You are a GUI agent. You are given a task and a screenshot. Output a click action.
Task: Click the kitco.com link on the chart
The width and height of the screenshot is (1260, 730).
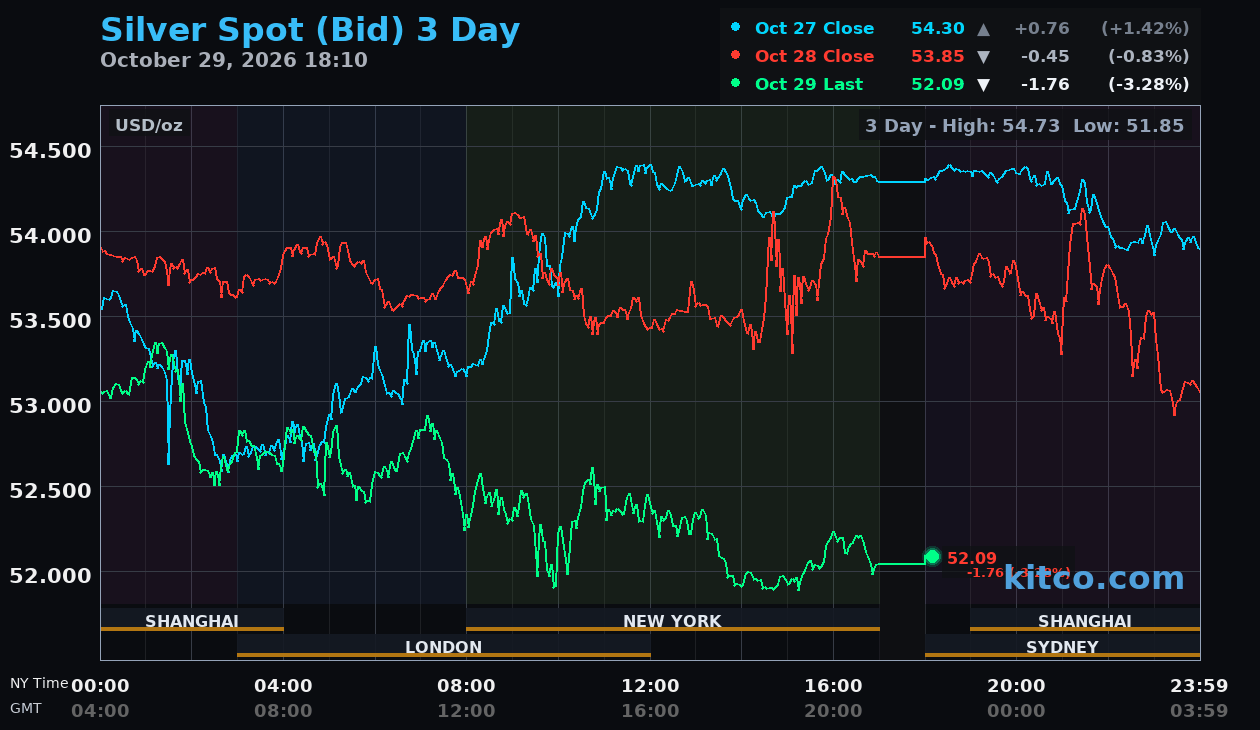(x=1094, y=578)
